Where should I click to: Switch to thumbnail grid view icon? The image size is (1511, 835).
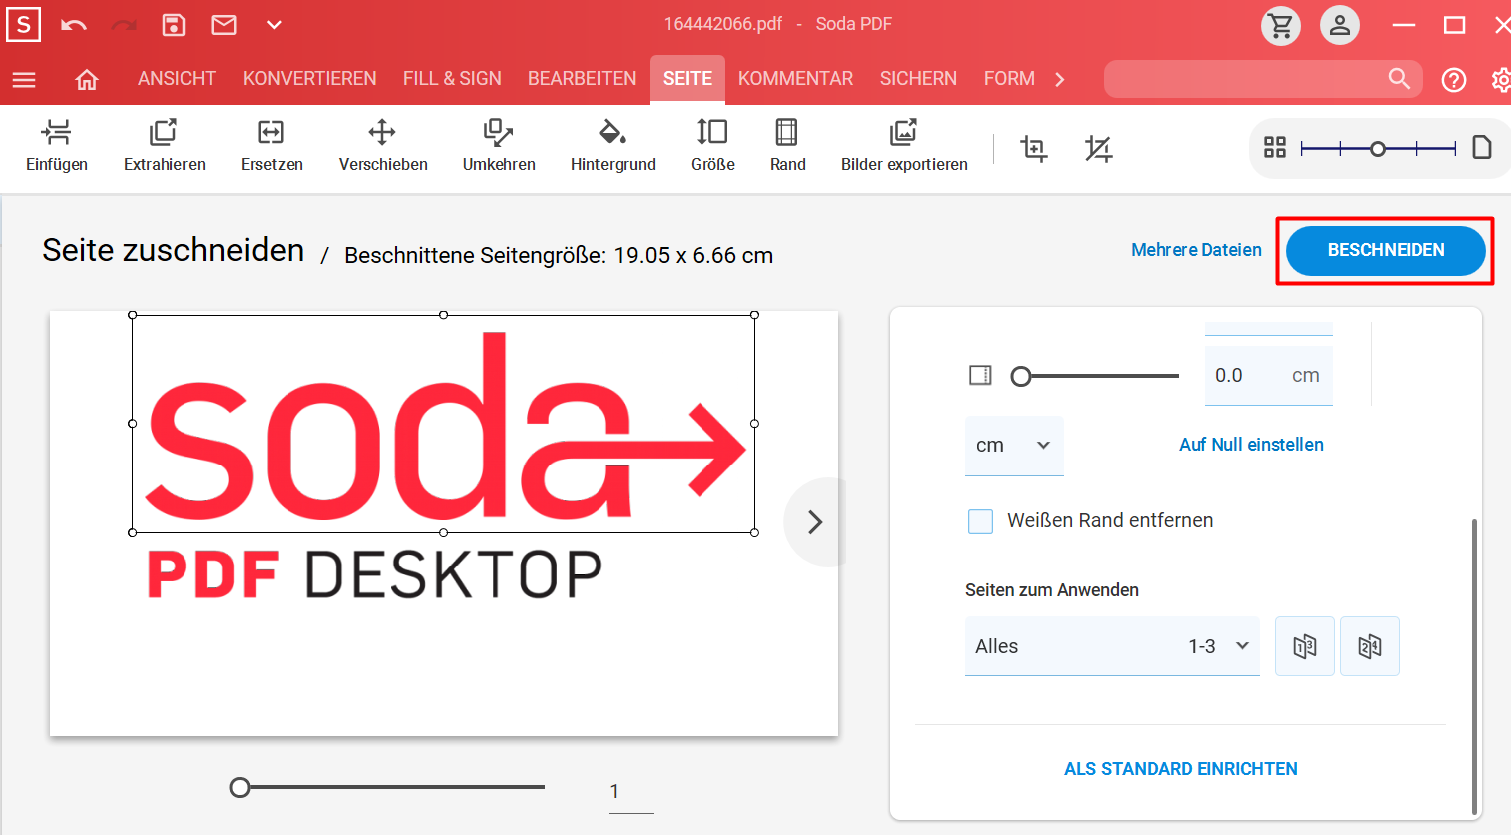(x=1275, y=148)
